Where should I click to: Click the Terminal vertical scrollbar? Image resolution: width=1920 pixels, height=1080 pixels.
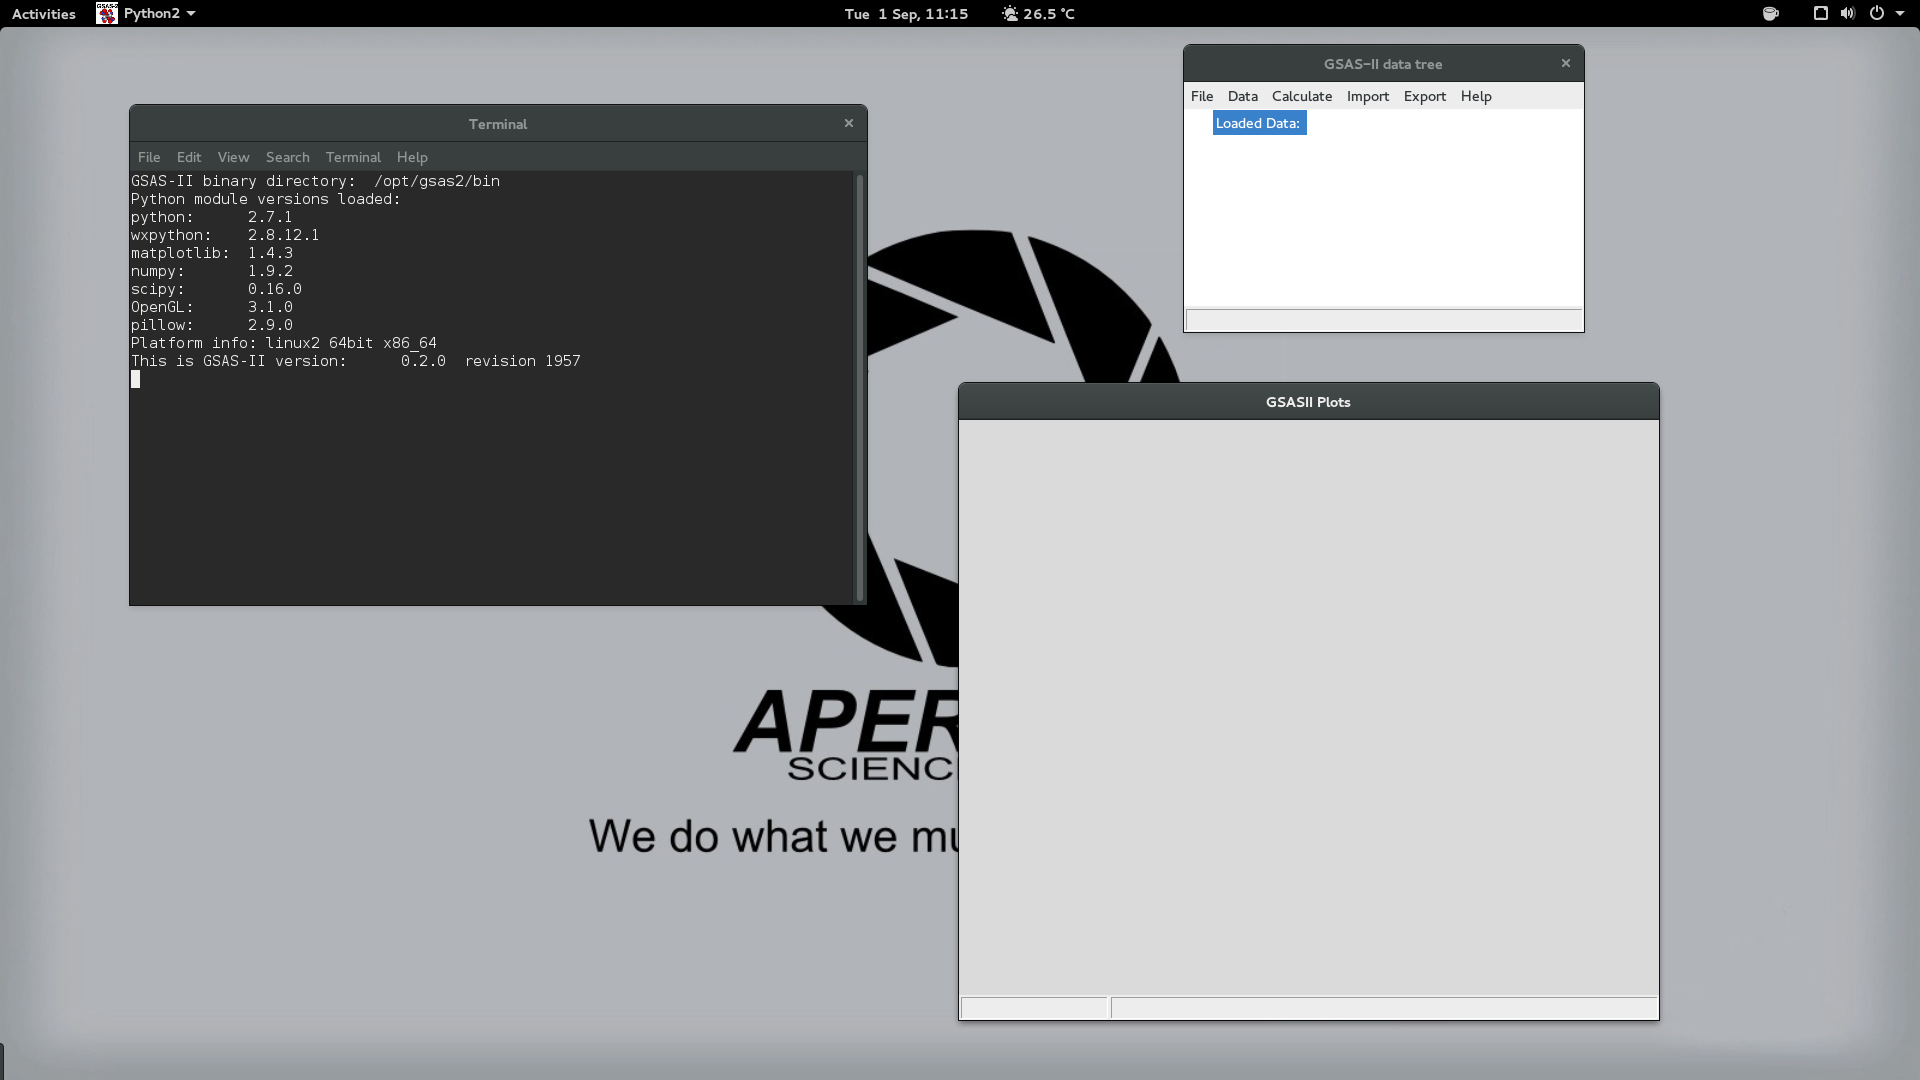coord(860,388)
